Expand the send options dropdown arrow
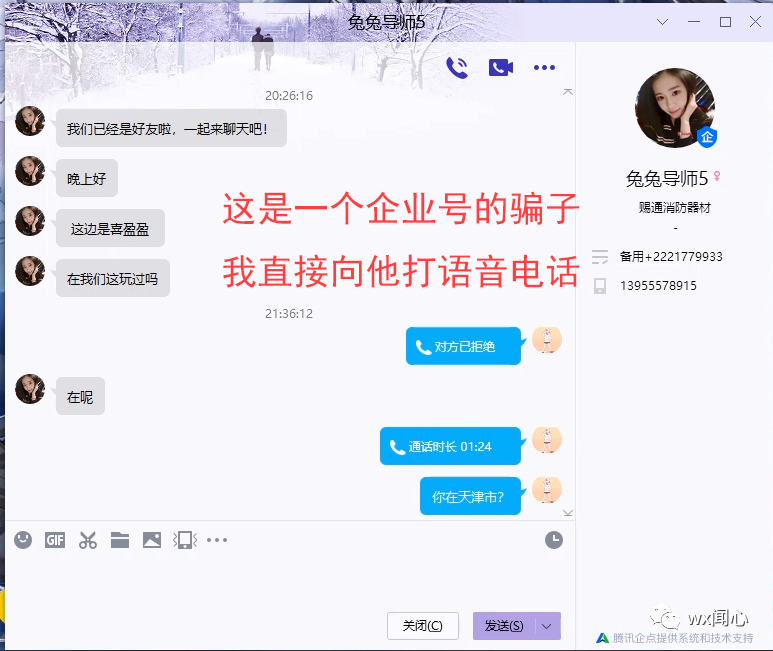Image resolution: width=773 pixels, height=651 pixels. [x=546, y=626]
